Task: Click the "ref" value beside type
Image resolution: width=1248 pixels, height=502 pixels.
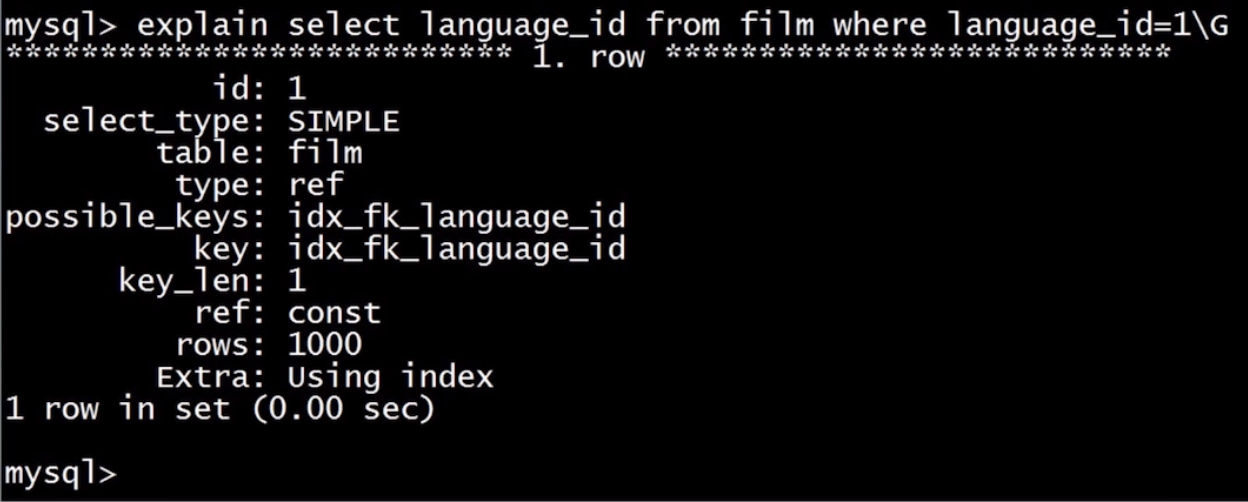Action: point(315,185)
